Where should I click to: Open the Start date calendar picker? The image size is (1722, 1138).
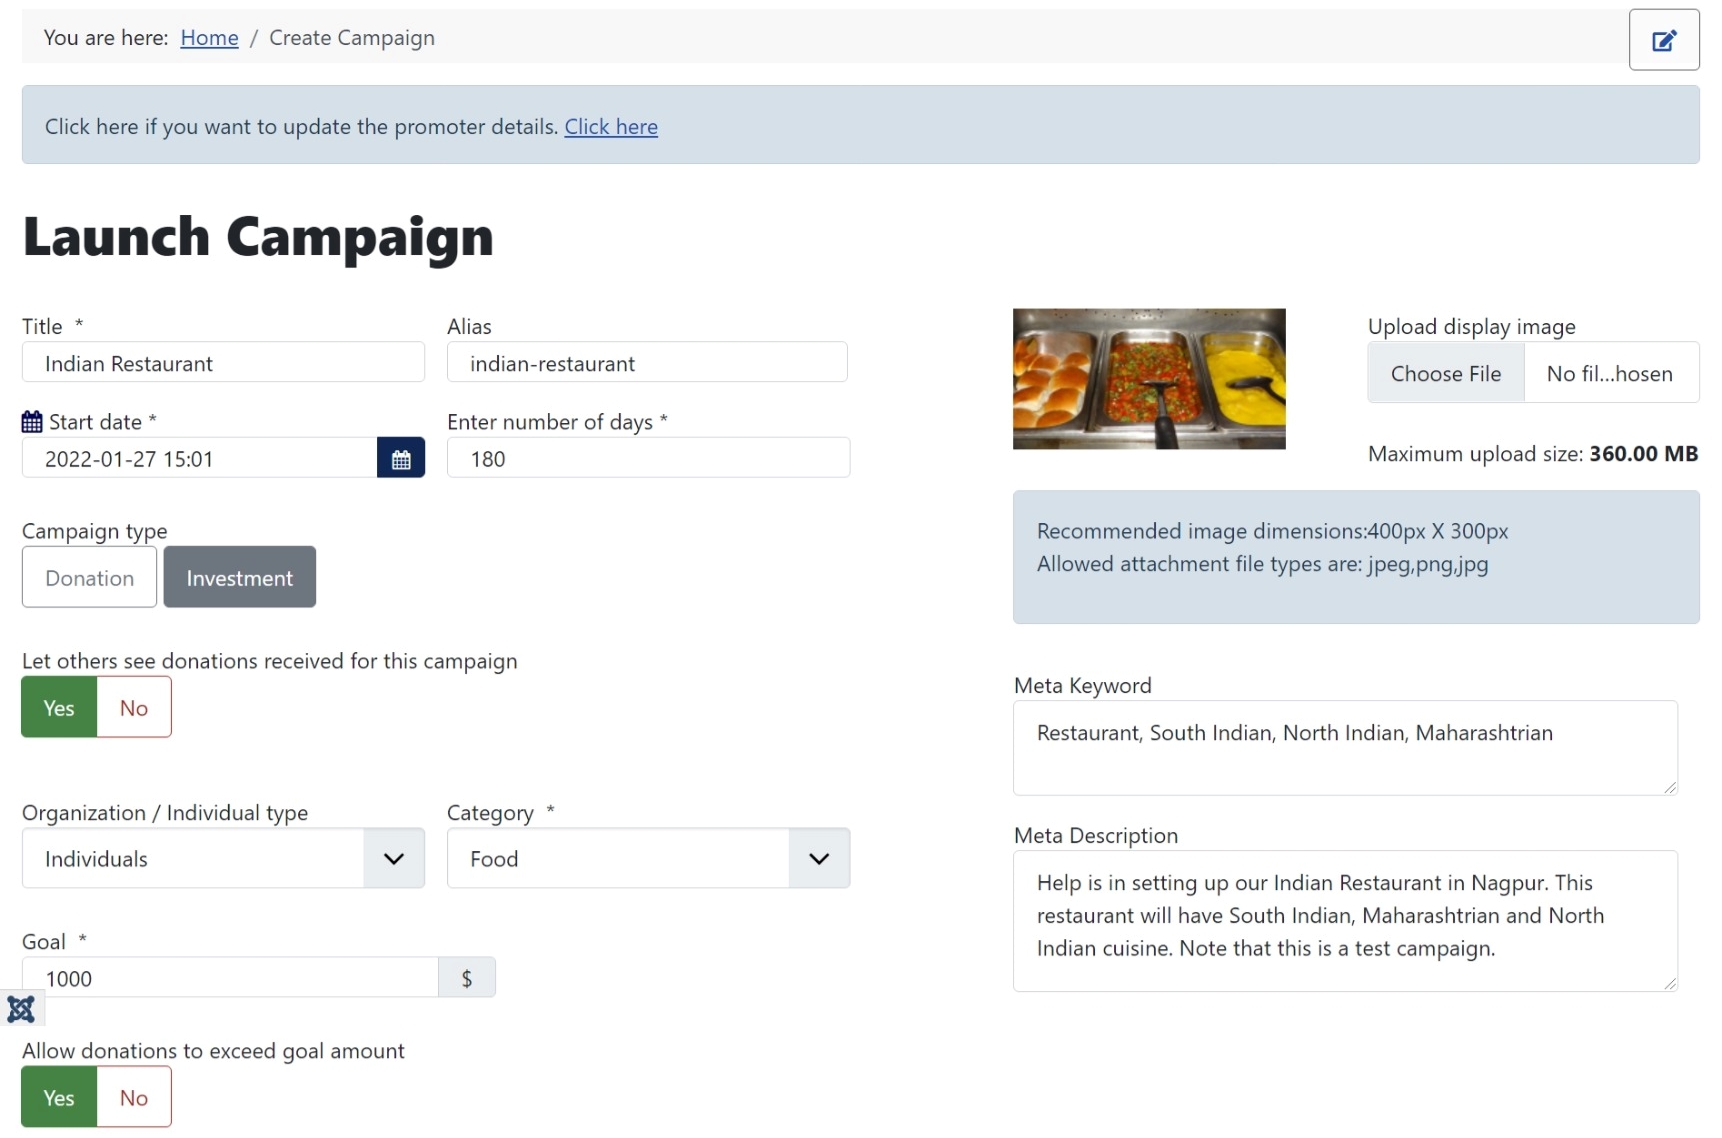pos(400,459)
